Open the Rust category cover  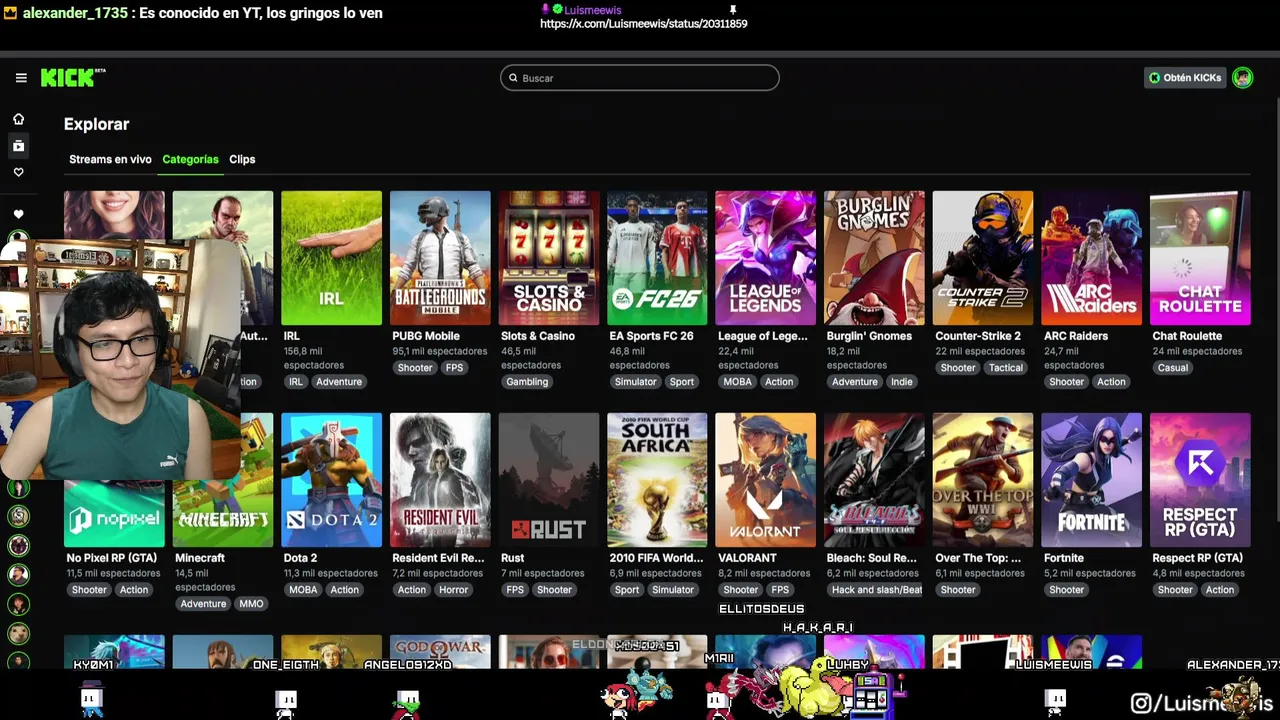pyautogui.click(x=549, y=480)
